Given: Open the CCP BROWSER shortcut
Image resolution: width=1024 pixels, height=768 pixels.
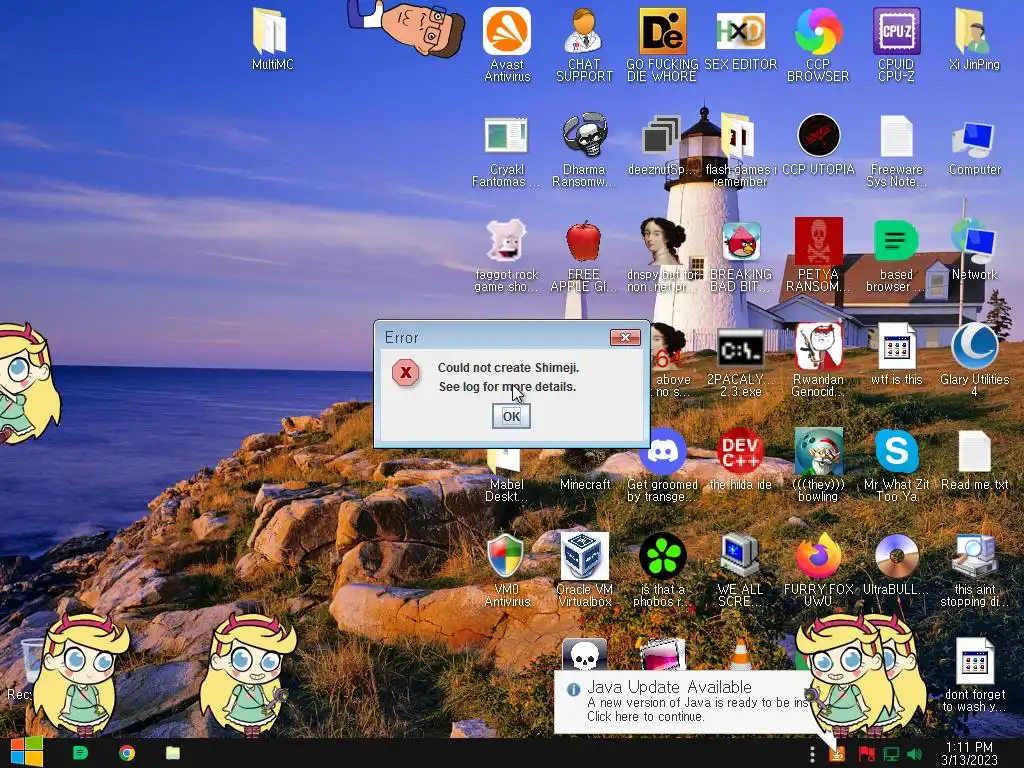Looking at the screenshot, I should pos(818,44).
